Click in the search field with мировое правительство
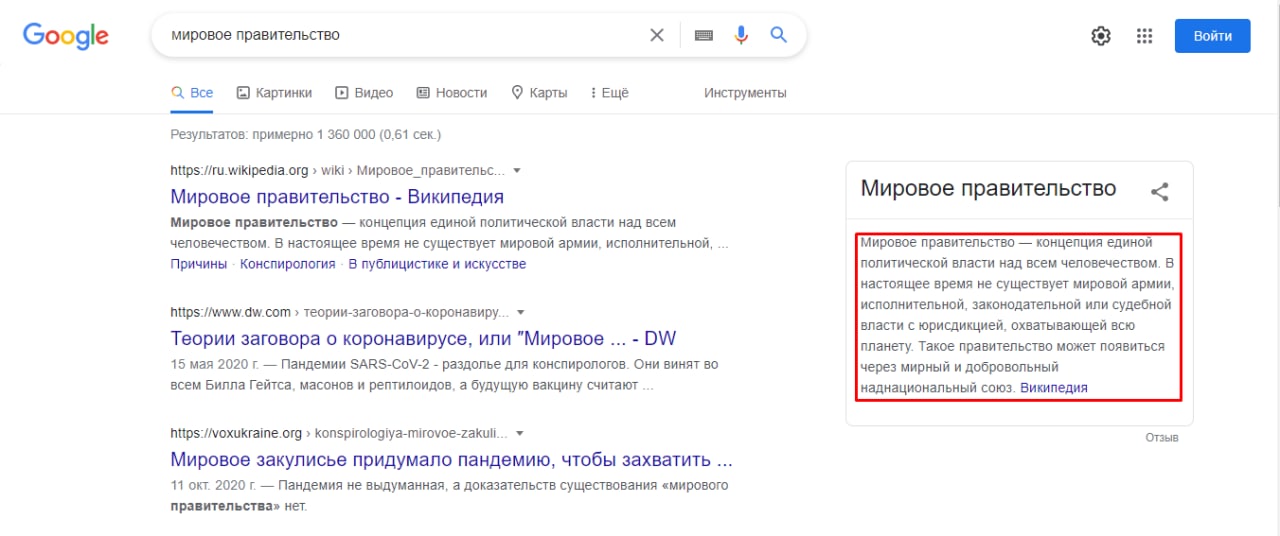This screenshot has width=1280, height=536. pos(400,35)
